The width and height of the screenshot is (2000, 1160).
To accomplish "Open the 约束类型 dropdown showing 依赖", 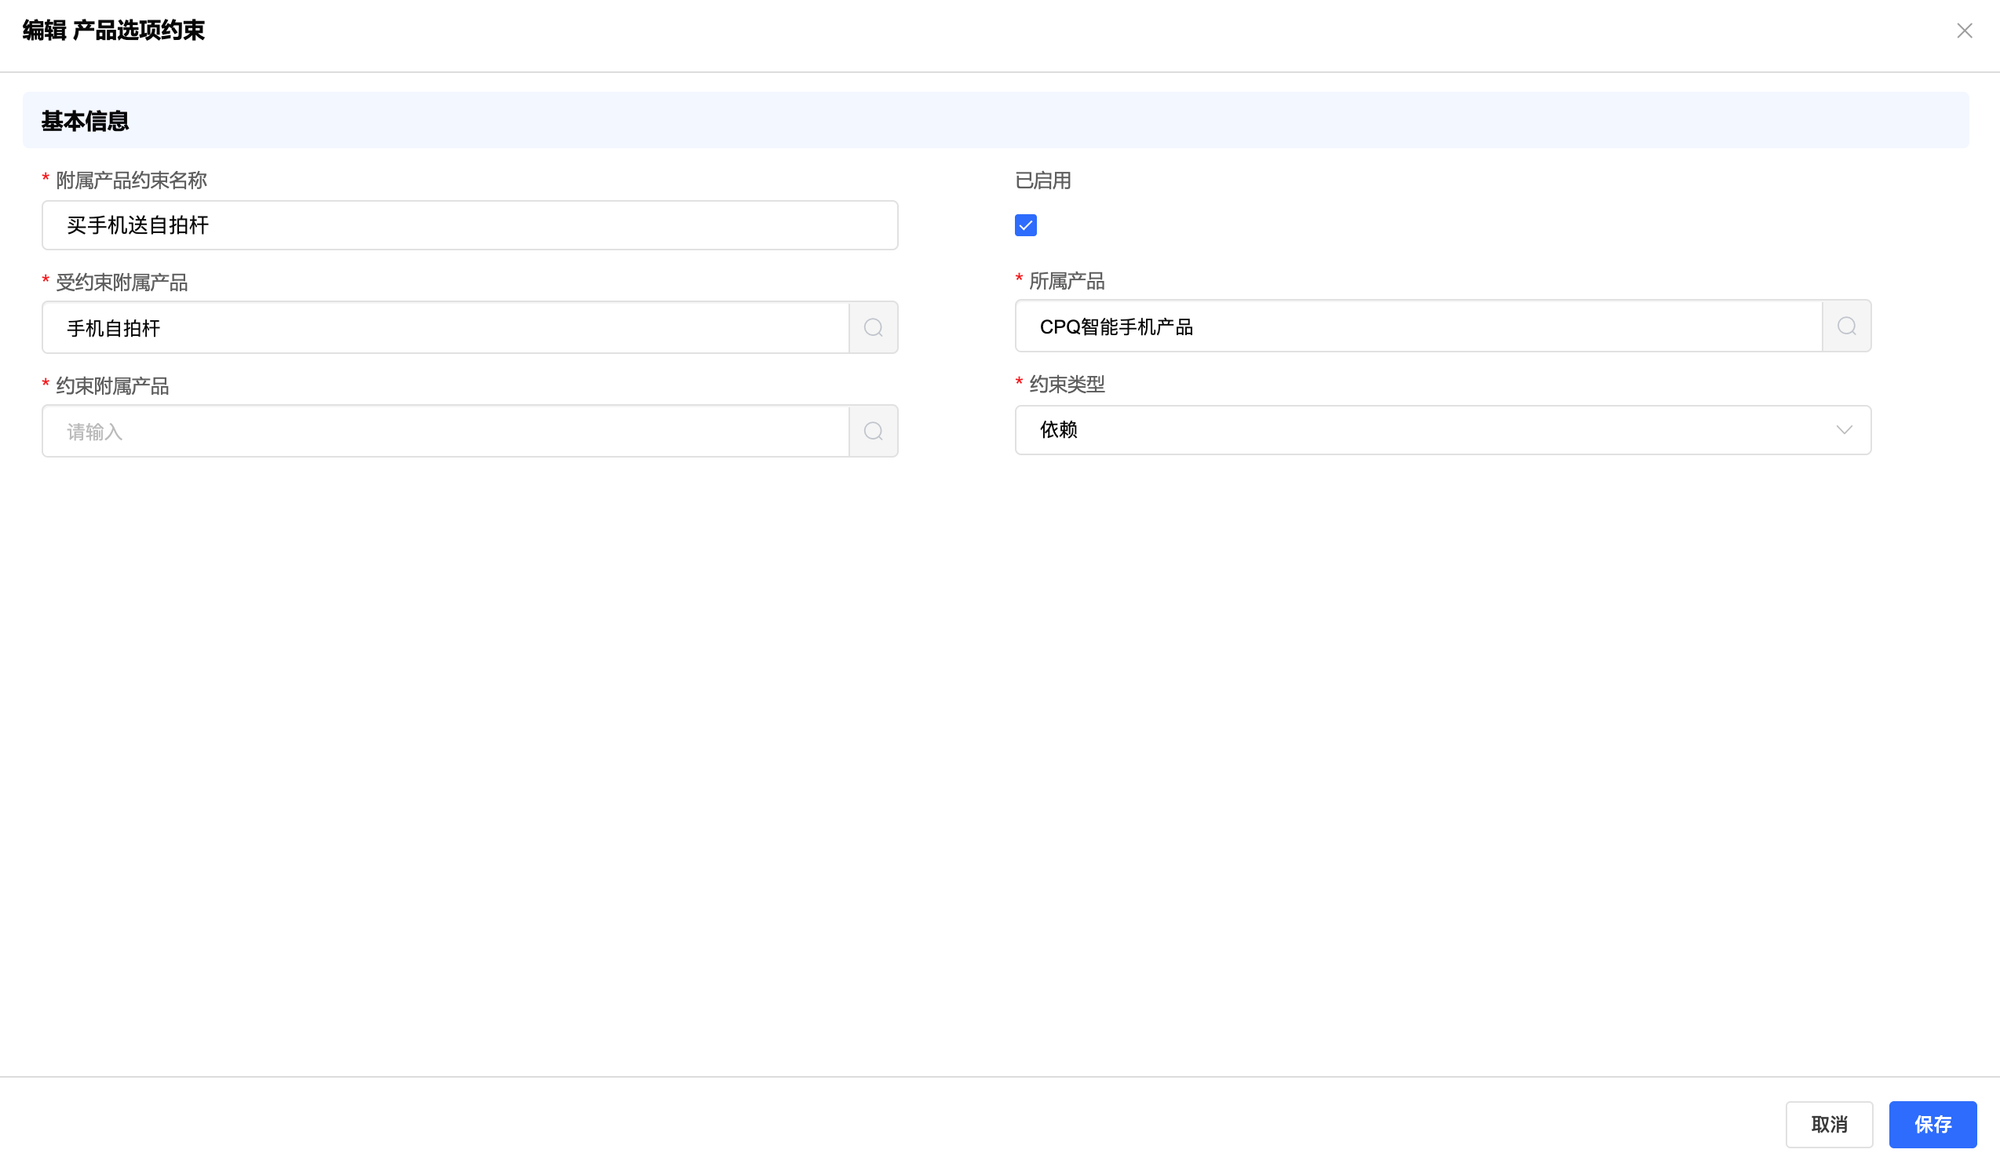I will tap(1430, 430).
